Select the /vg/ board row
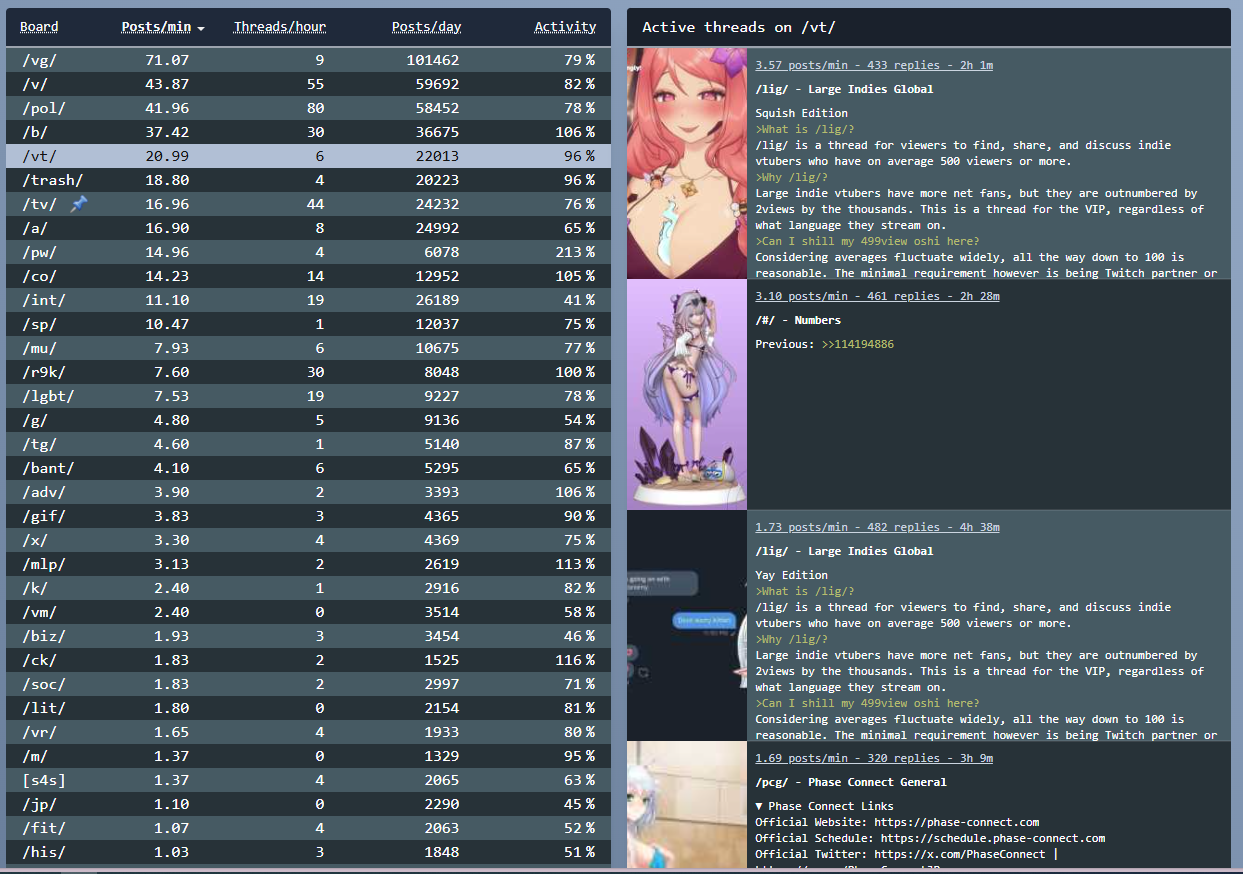The height and width of the screenshot is (874, 1243). click(308, 60)
